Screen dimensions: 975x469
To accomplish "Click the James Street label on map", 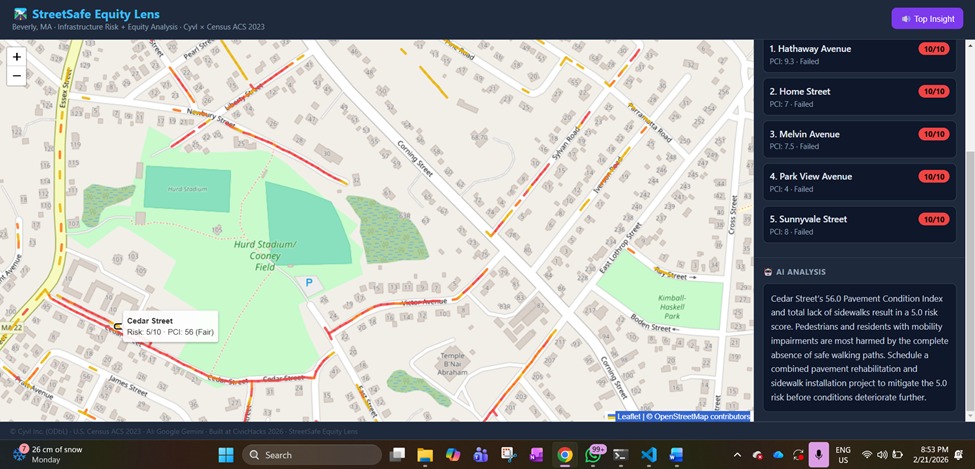I will pyautogui.click(x=127, y=384).
